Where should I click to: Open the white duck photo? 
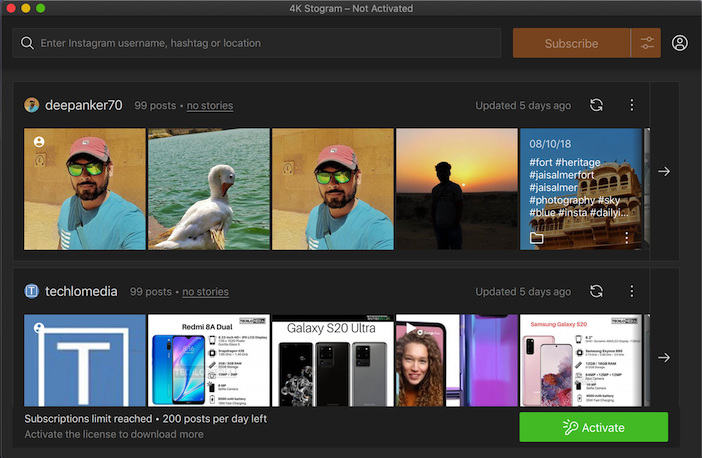209,189
